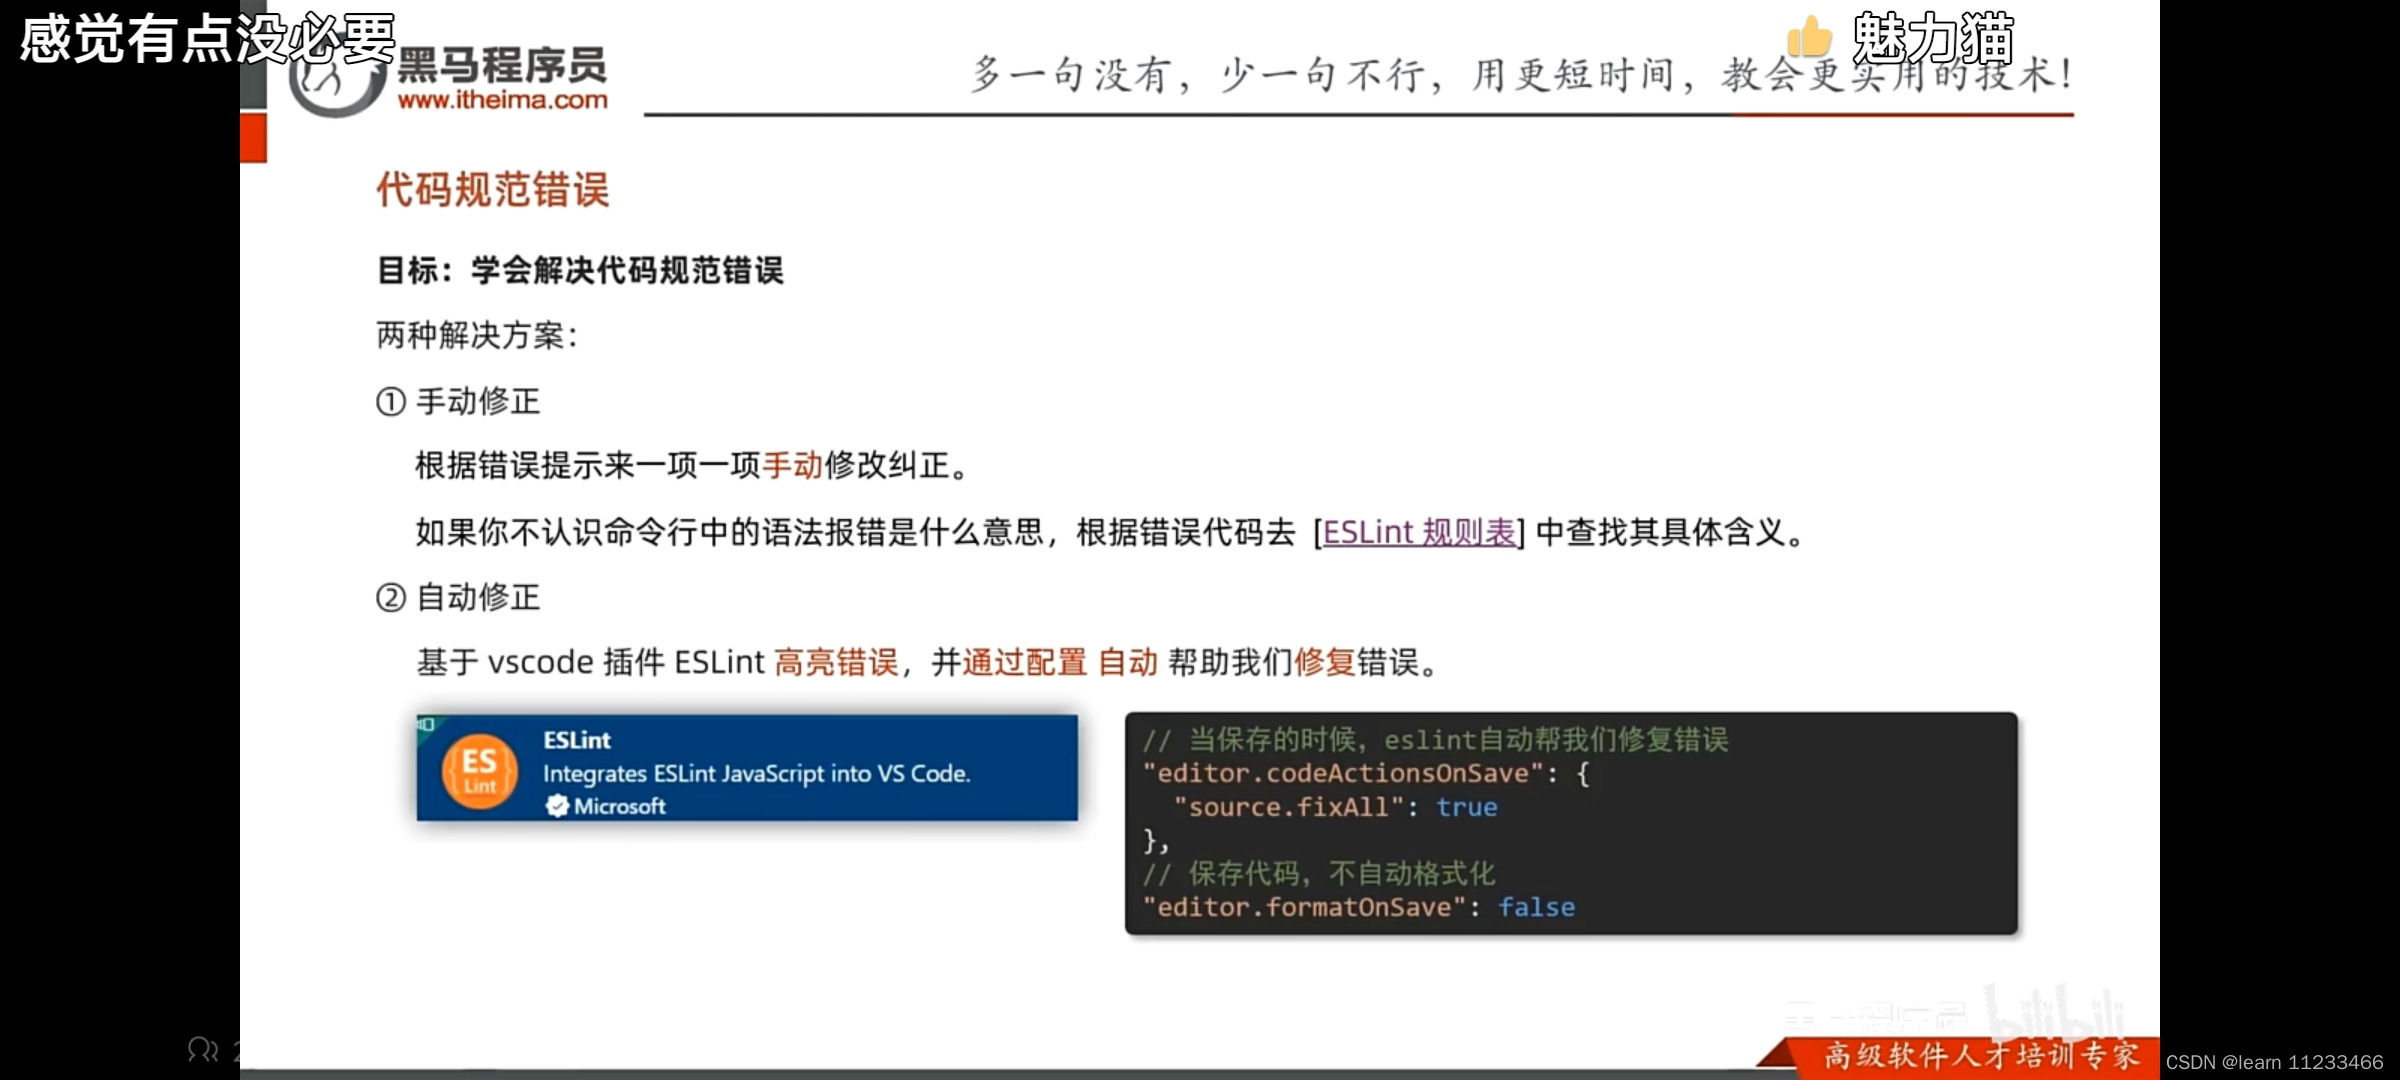2400x1080 pixels.
Task: Click the heading 代码规范错误
Action: (492, 190)
